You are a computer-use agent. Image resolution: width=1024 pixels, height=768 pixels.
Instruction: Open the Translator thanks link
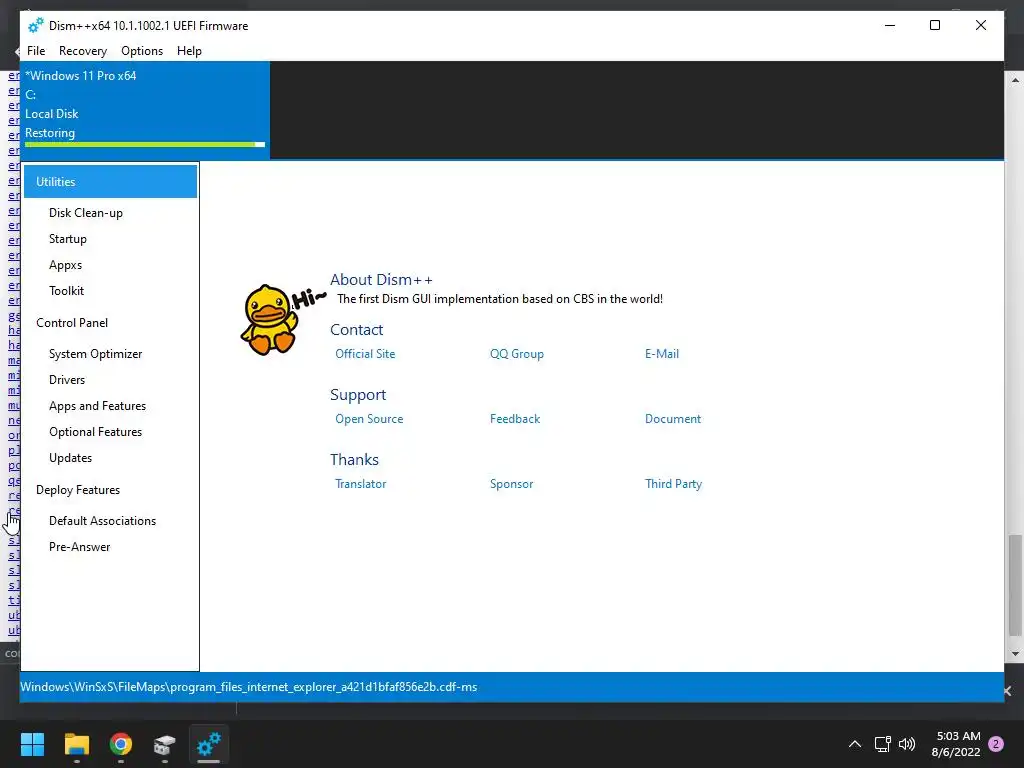(x=360, y=484)
